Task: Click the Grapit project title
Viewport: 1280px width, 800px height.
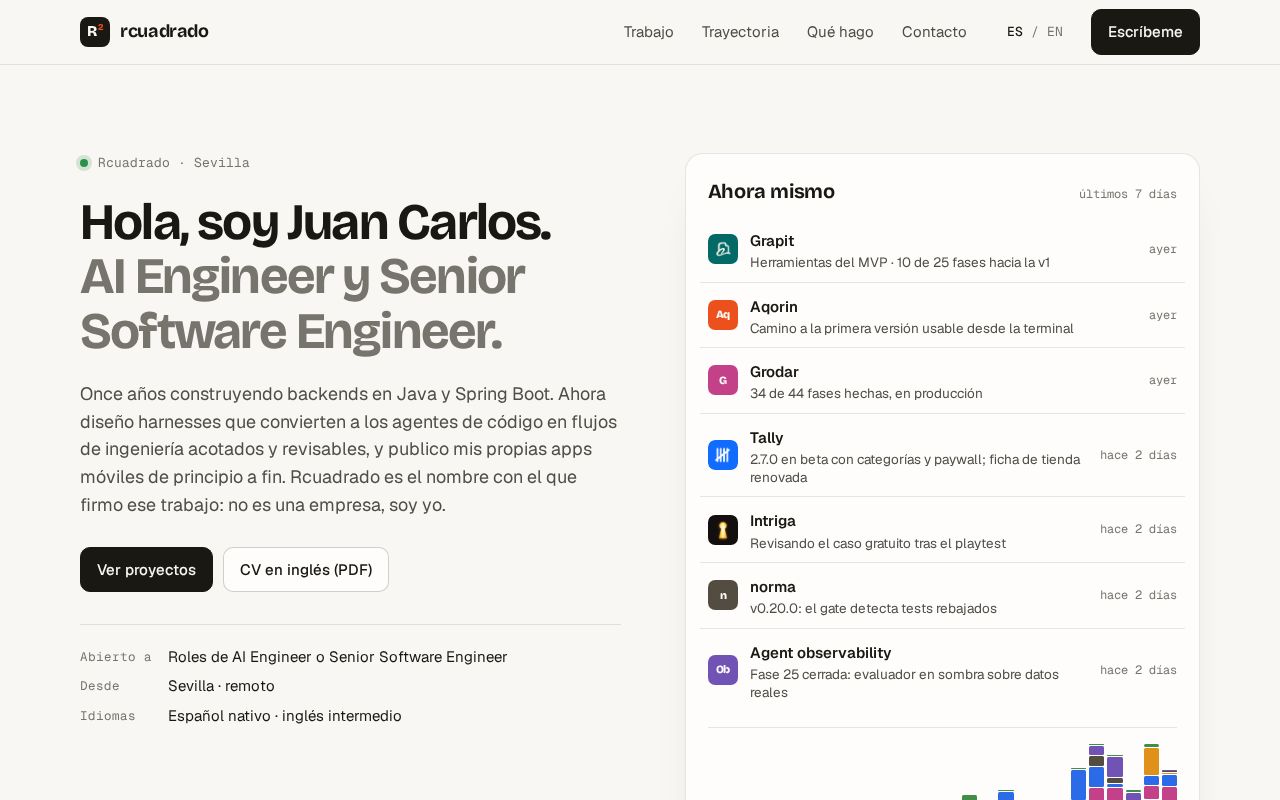Action: click(x=772, y=241)
